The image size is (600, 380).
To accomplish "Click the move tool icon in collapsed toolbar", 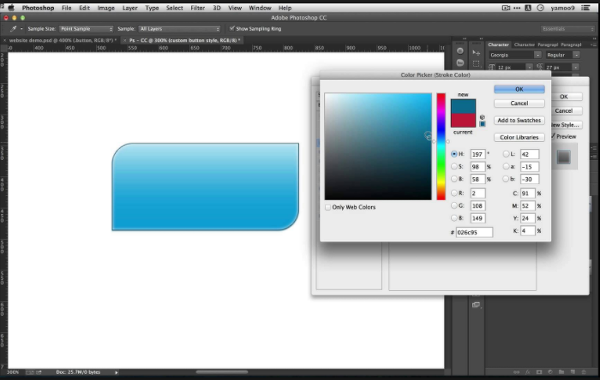I will pyautogui.click(x=476, y=52).
